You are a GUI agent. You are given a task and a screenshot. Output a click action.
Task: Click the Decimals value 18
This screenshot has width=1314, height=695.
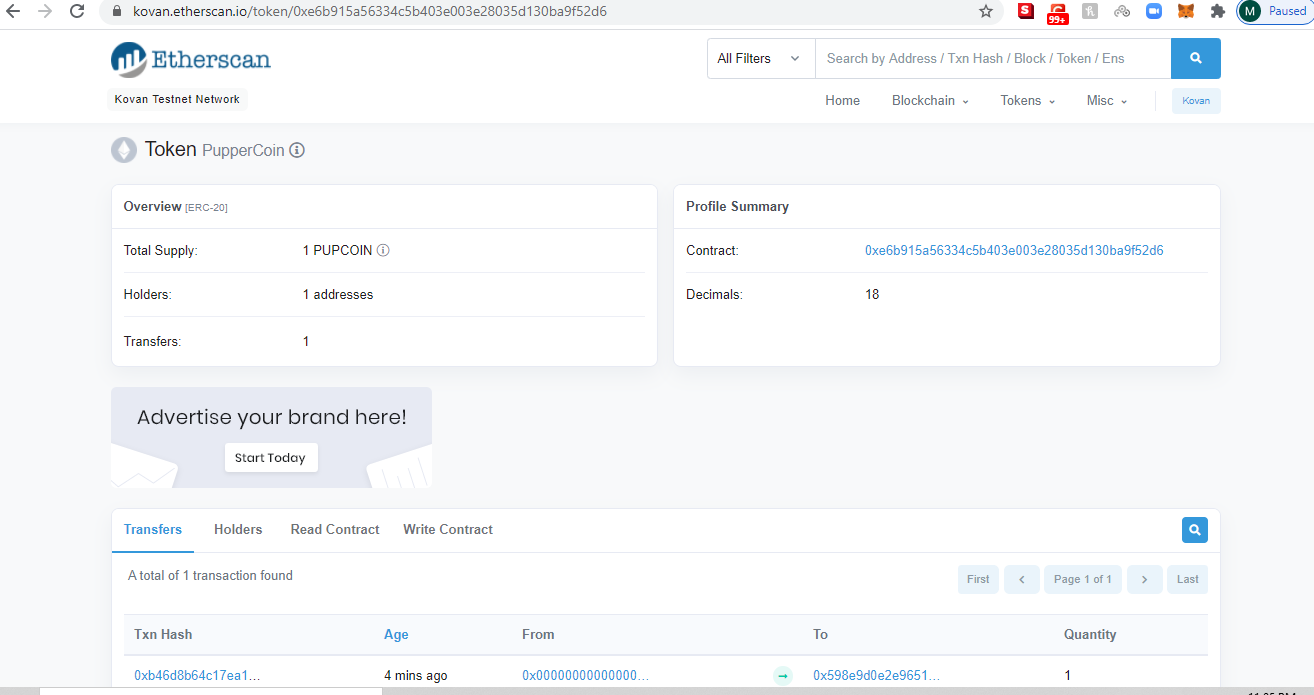[872, 295]
